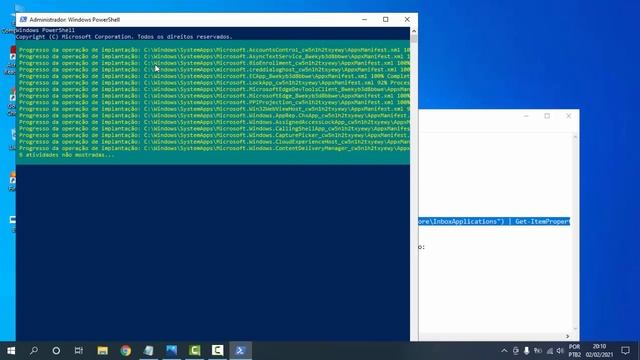The width and height of the screenshot is (640, 360).
Task: Click the CallingShellApp progress line
Action: coord(214,129)
